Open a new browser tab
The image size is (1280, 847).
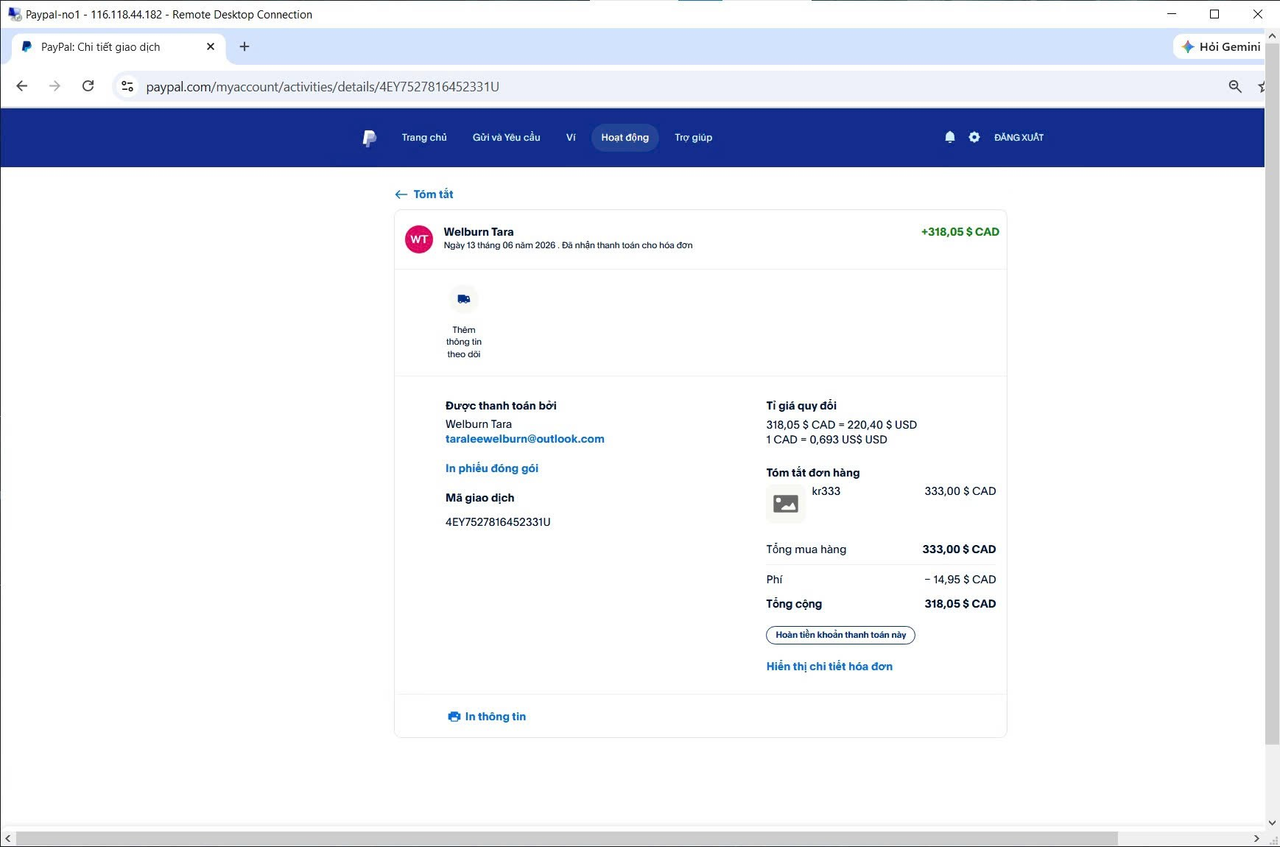point(244,46)
